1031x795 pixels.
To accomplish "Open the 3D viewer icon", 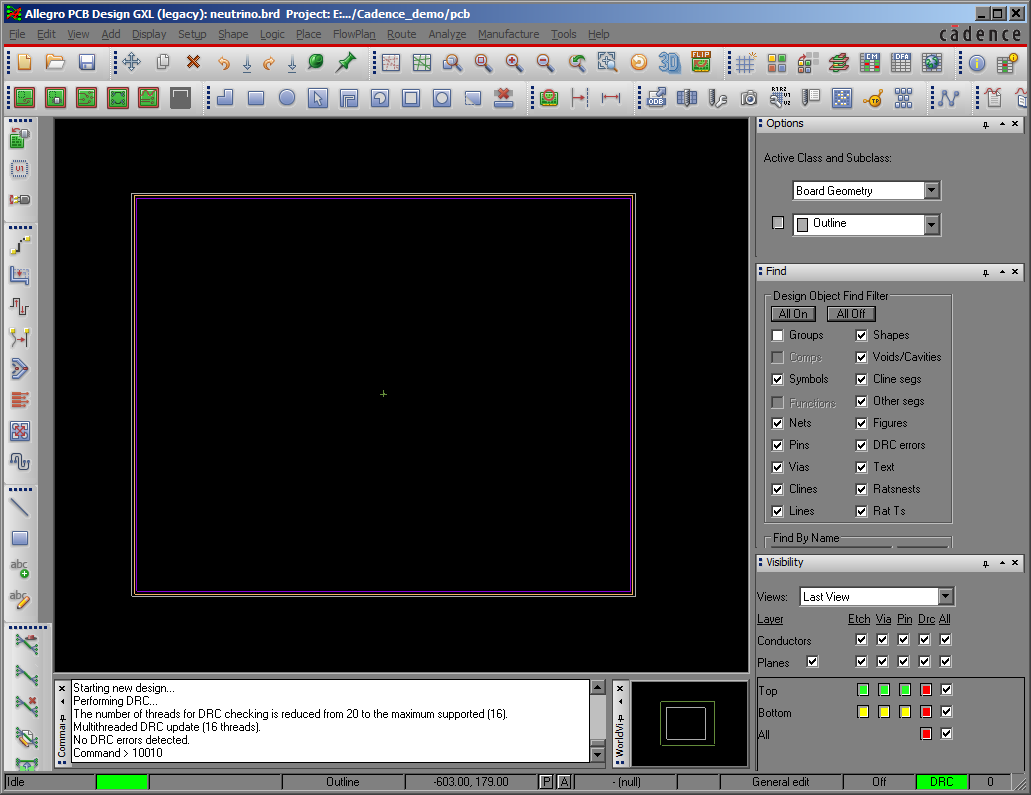I will tap(669, 62).
